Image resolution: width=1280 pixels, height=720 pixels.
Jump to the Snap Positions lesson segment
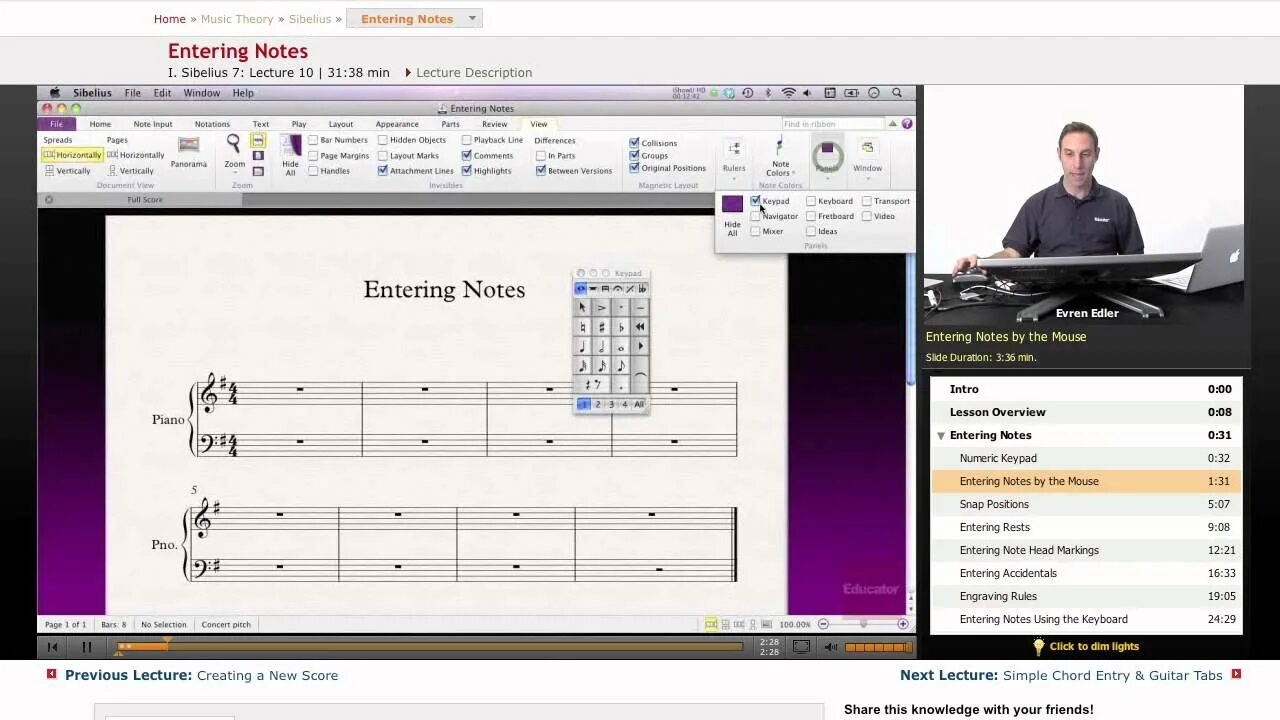pyautogui.click(x=1086, y=504)
